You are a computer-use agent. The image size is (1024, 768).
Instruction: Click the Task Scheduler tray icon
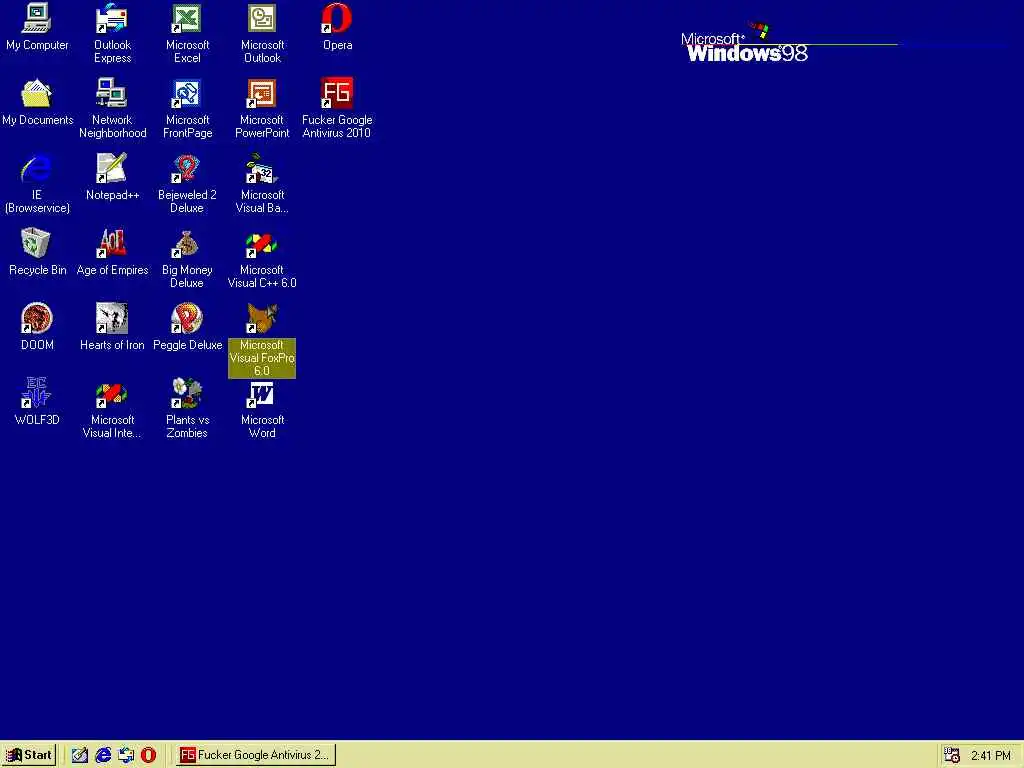click(x=952, y=755)
